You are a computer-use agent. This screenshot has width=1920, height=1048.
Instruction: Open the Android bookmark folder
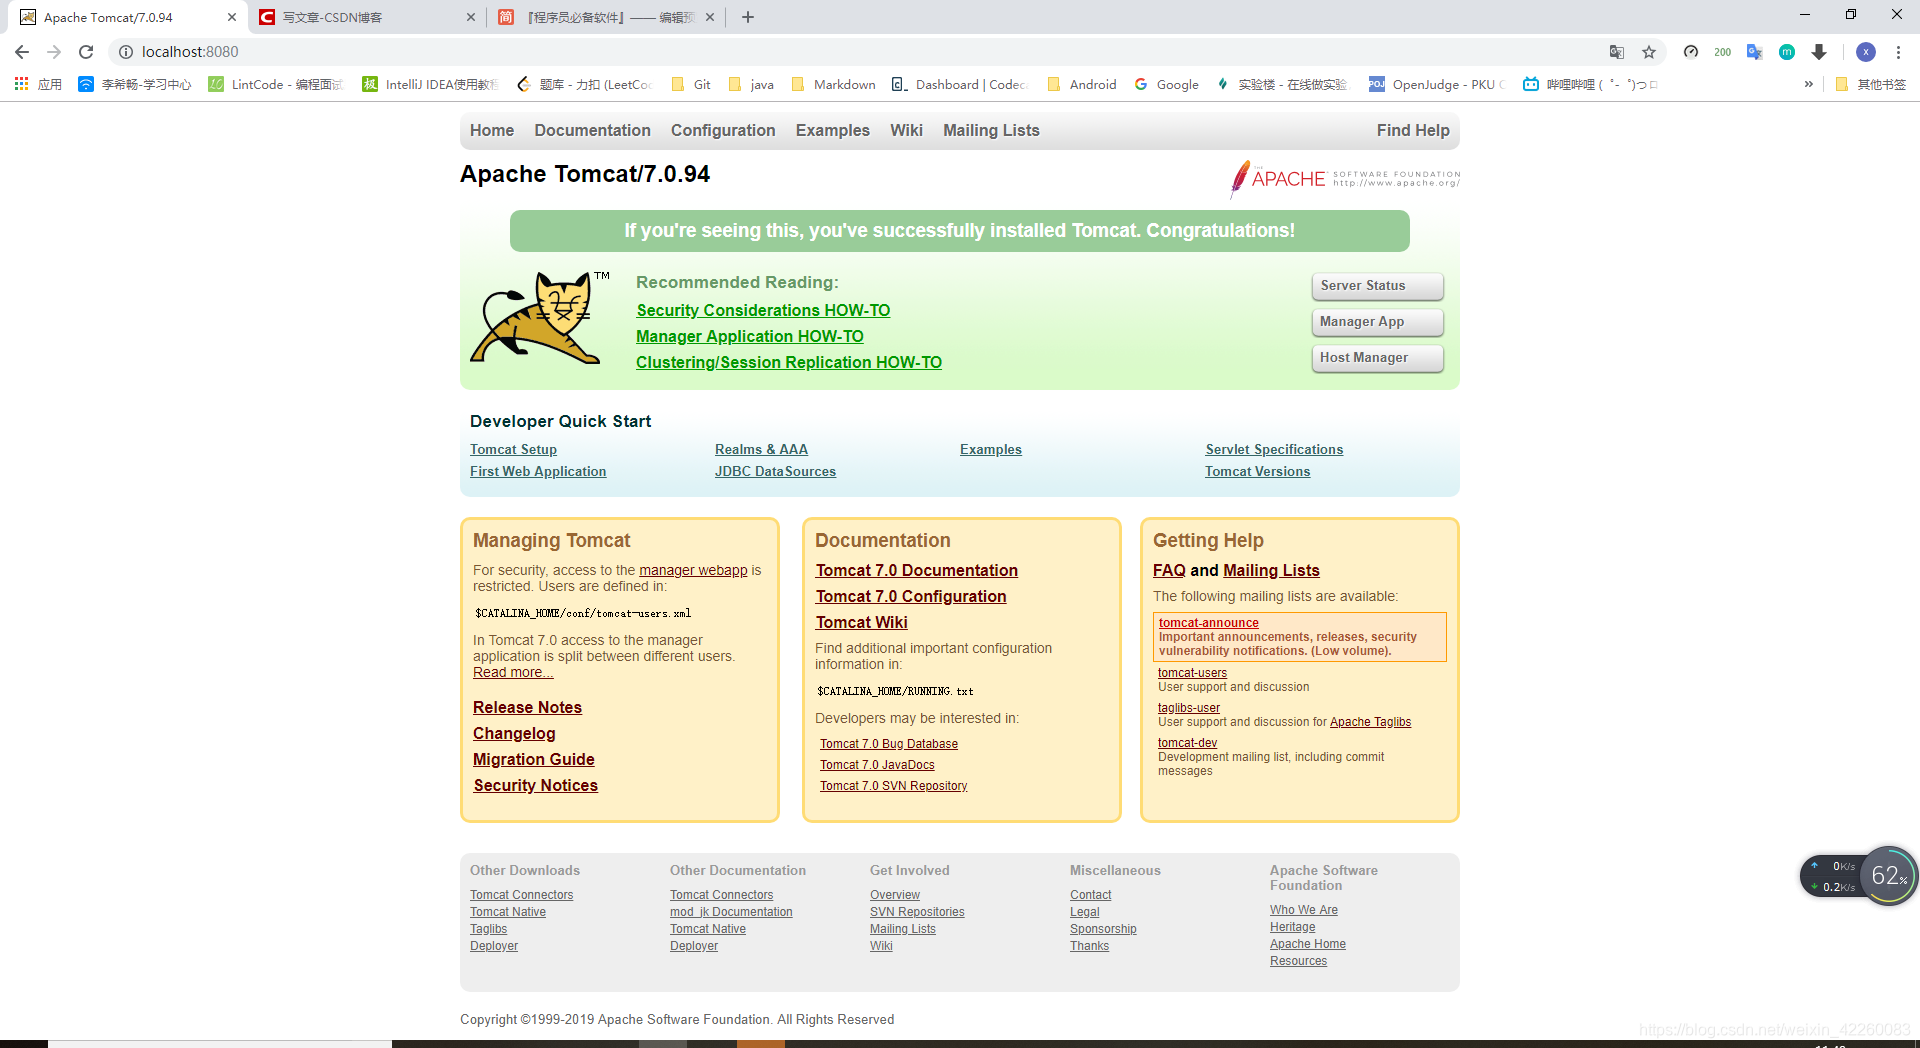pos(1081,84)
